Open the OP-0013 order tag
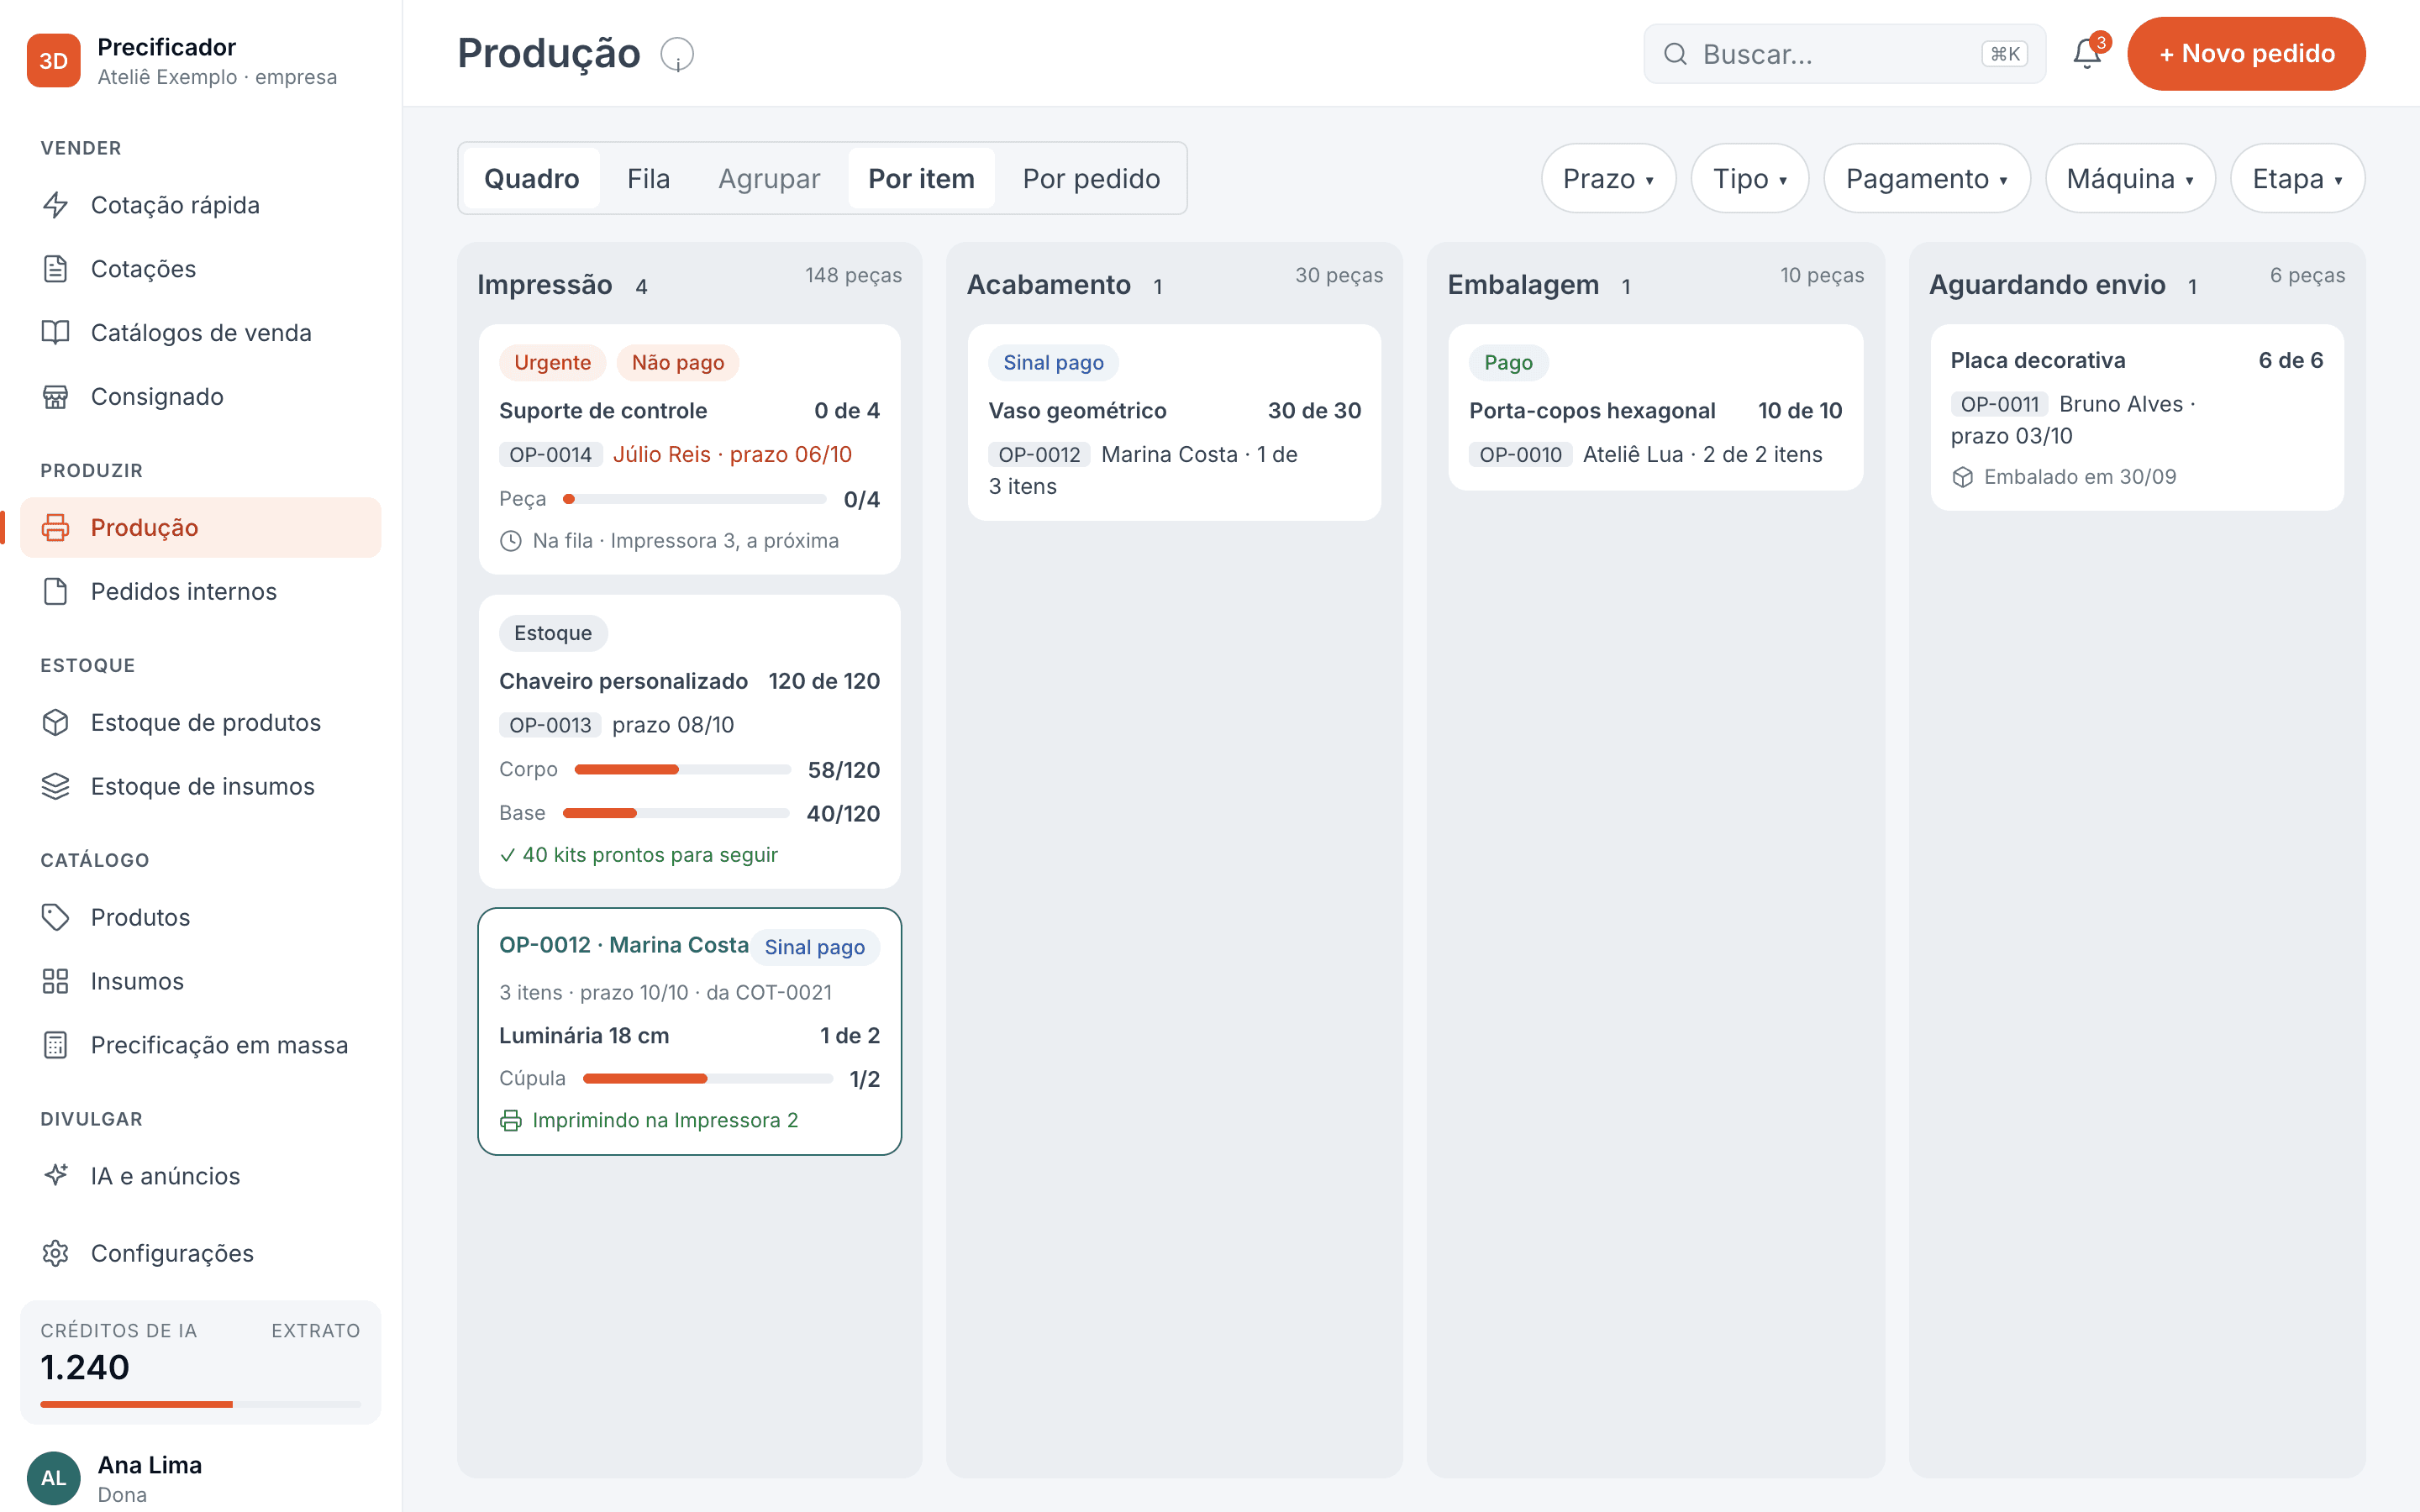 (550, 726)
